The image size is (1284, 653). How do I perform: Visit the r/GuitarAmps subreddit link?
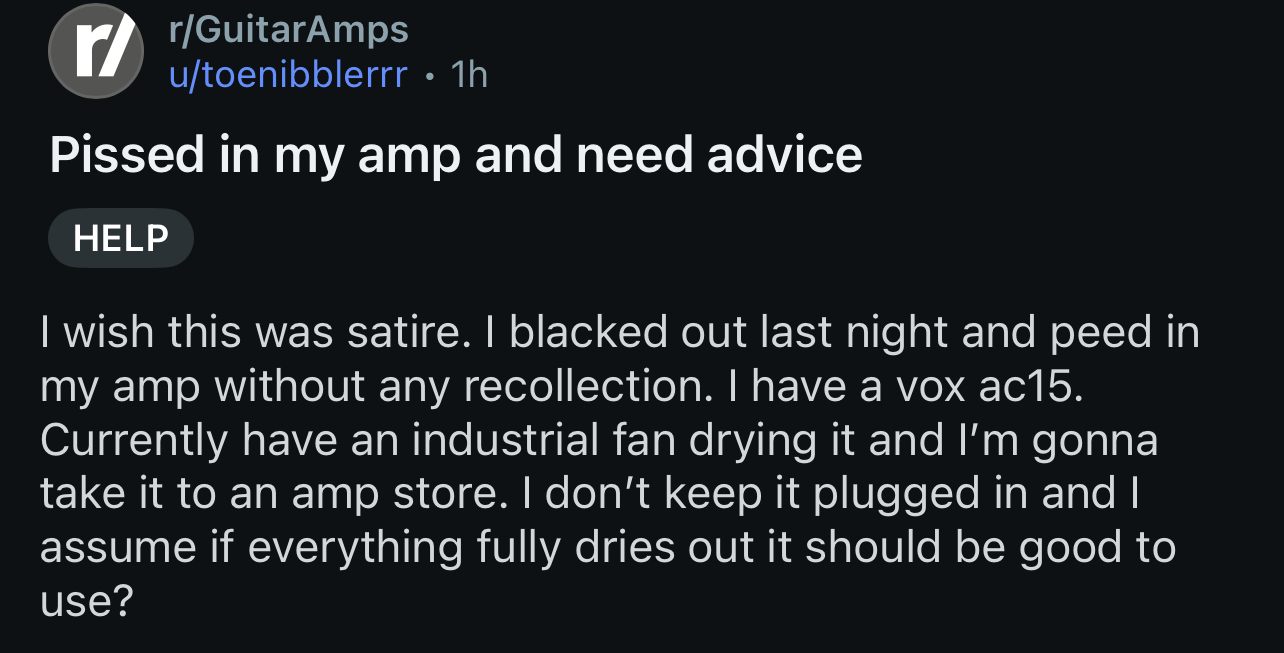(289, 29)
